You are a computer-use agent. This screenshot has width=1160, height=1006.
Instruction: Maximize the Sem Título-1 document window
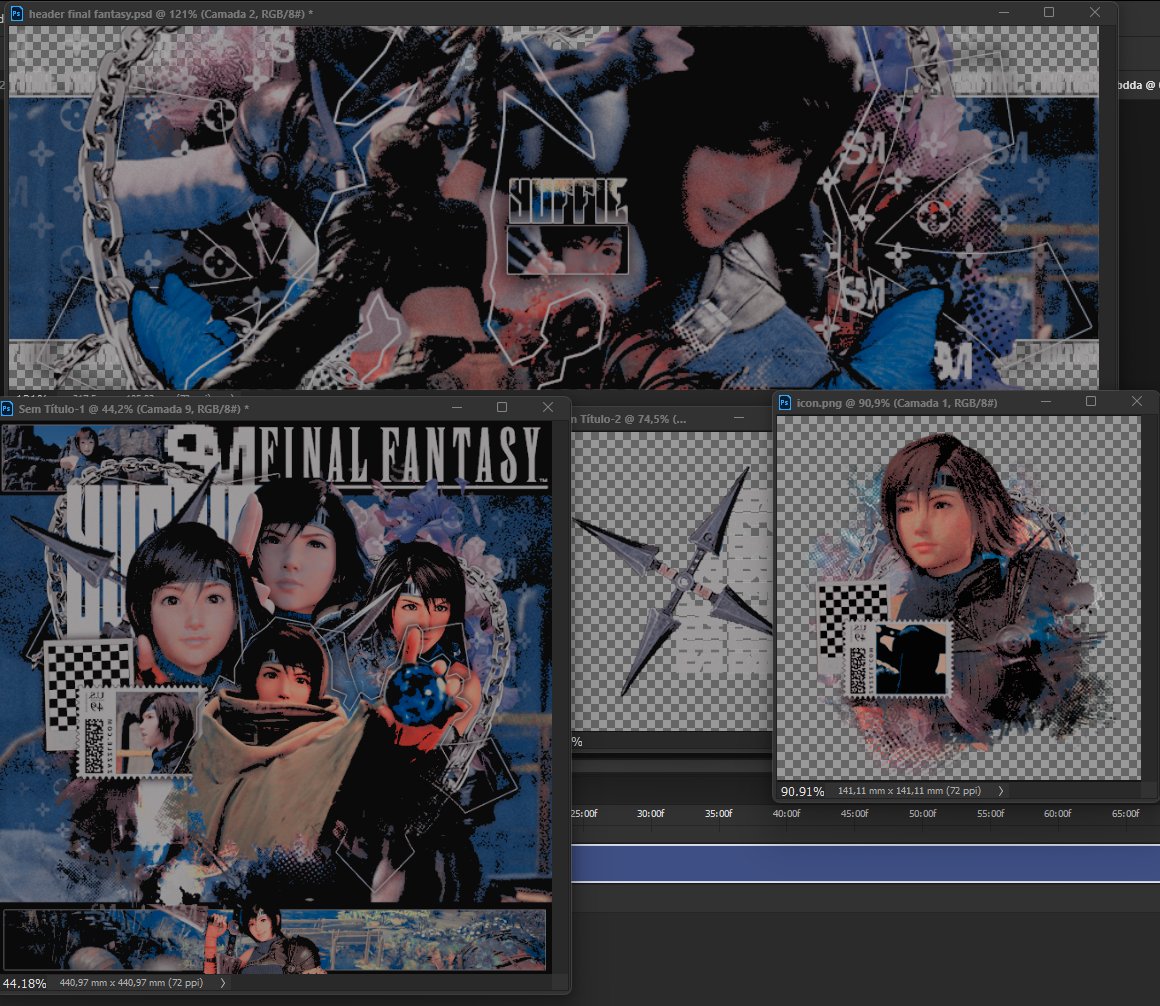tap(502, 408)
